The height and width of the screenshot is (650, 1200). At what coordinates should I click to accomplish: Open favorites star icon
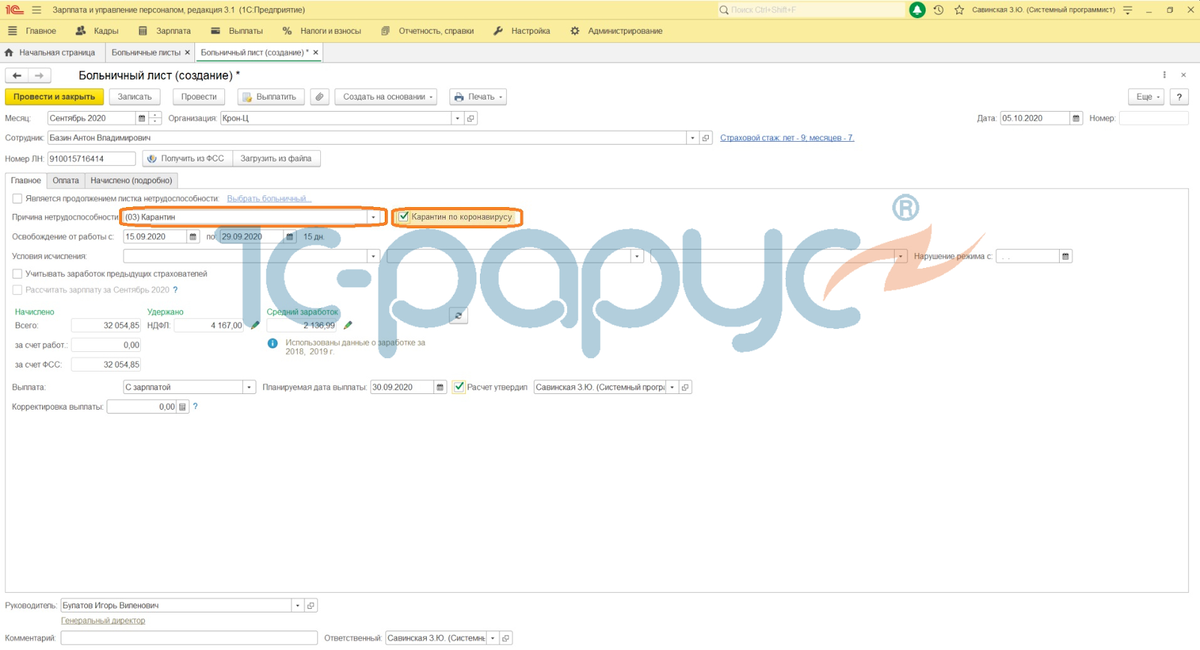click(x=959, y=10)
